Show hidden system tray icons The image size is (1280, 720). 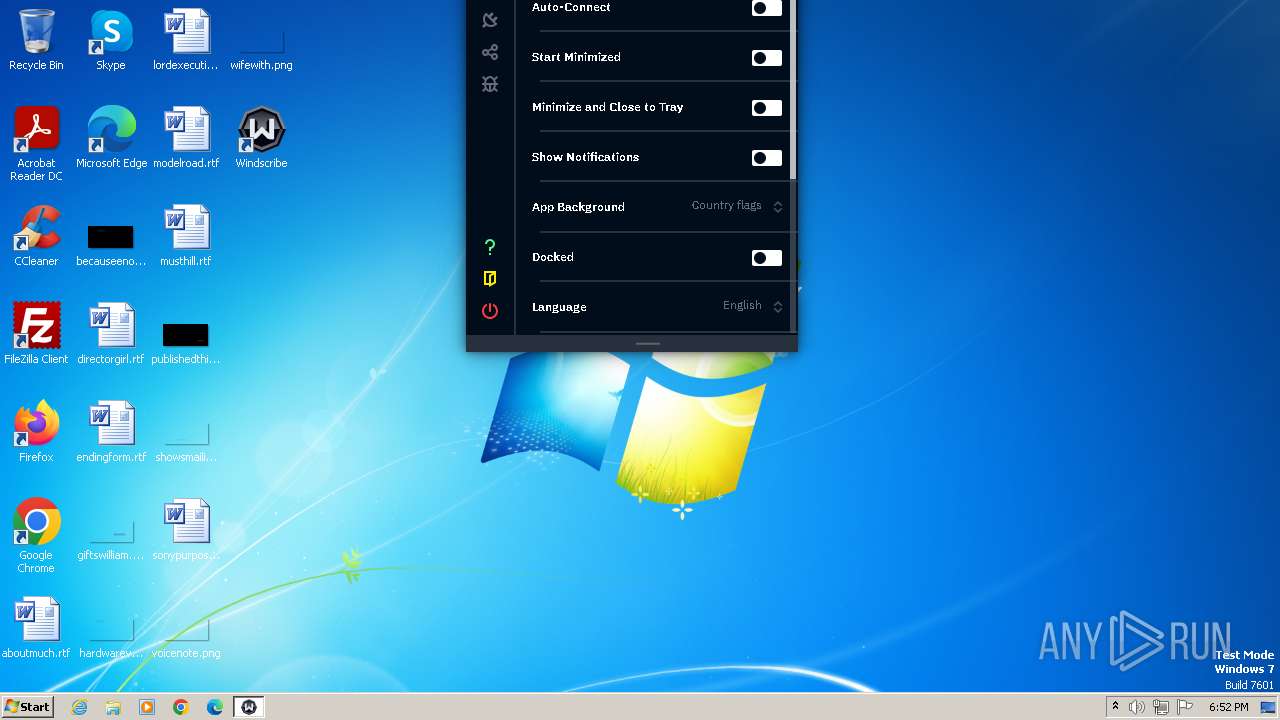[x=1115, y=707]
